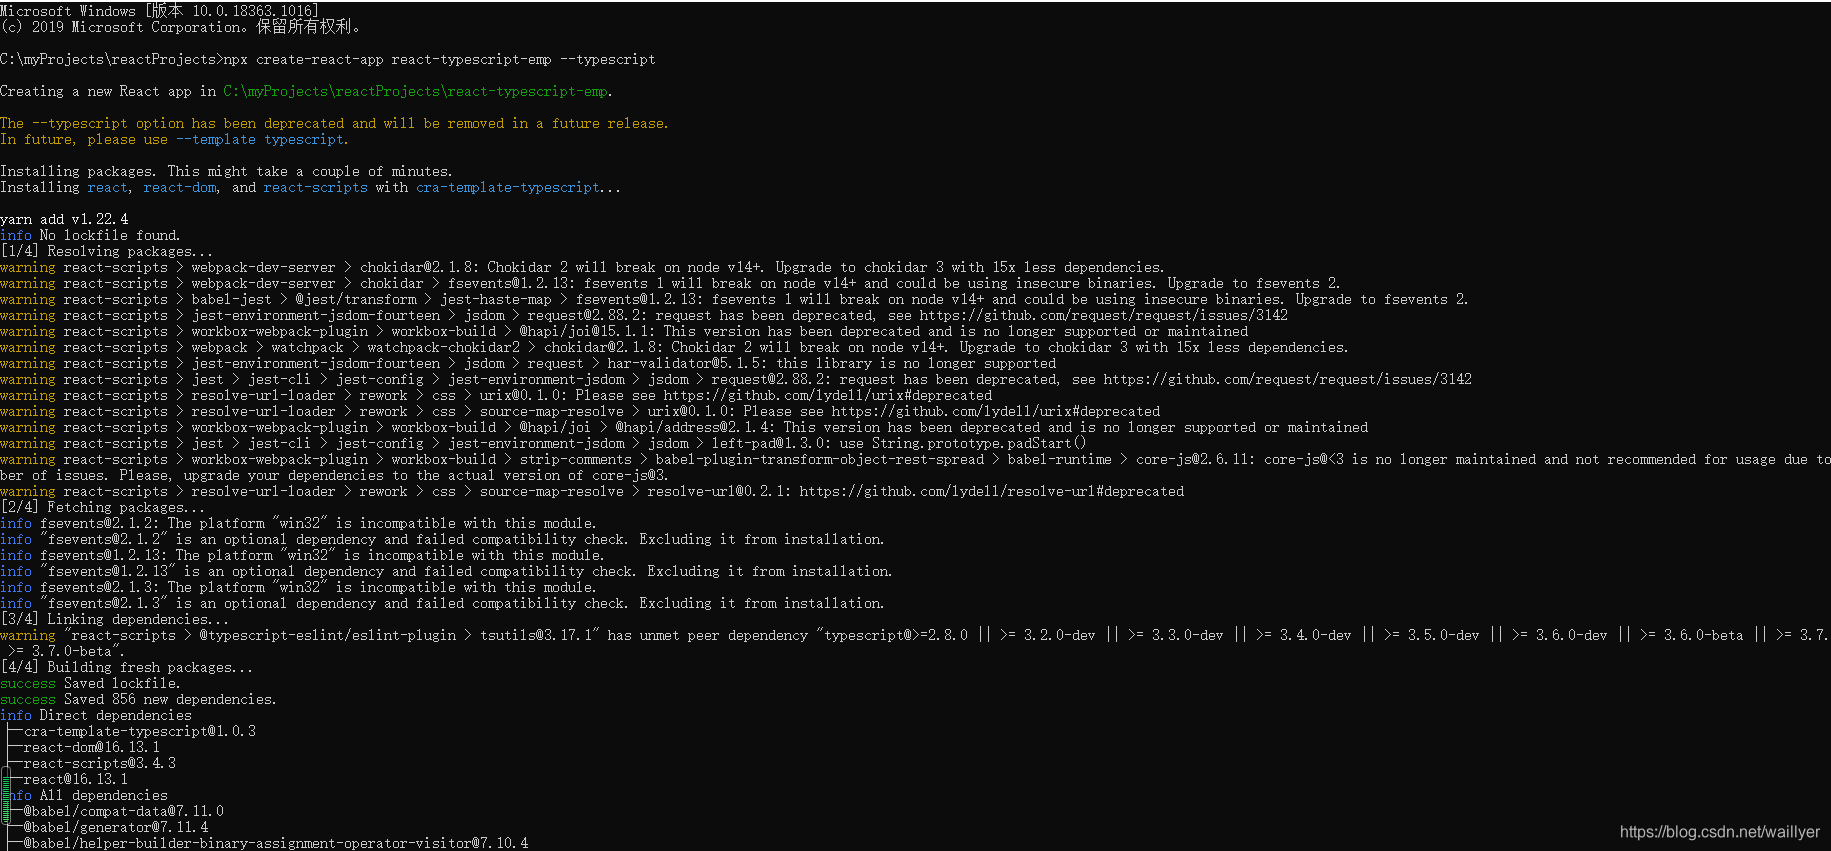Click the "react@16.13.1" dependency entry
The width and height of the screenshot is (1831, 851).
[x=76, y=779]
